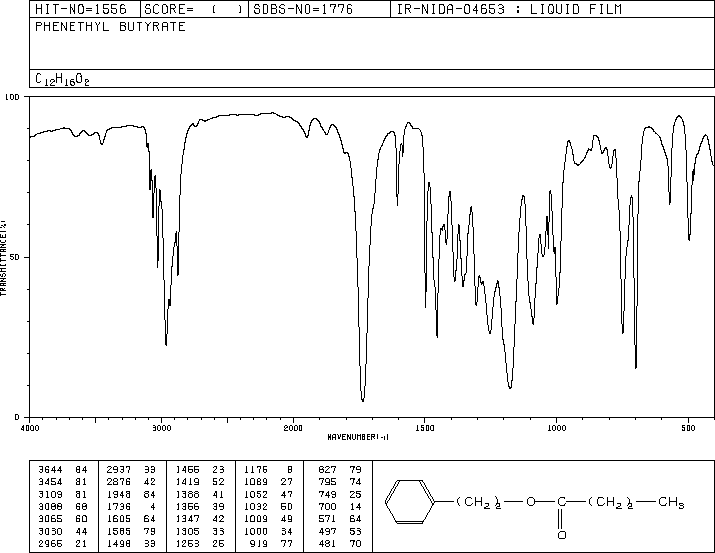Click the benzene ring in the structure
The width and height of the screenshot is (715, 553).
(409, 501)
